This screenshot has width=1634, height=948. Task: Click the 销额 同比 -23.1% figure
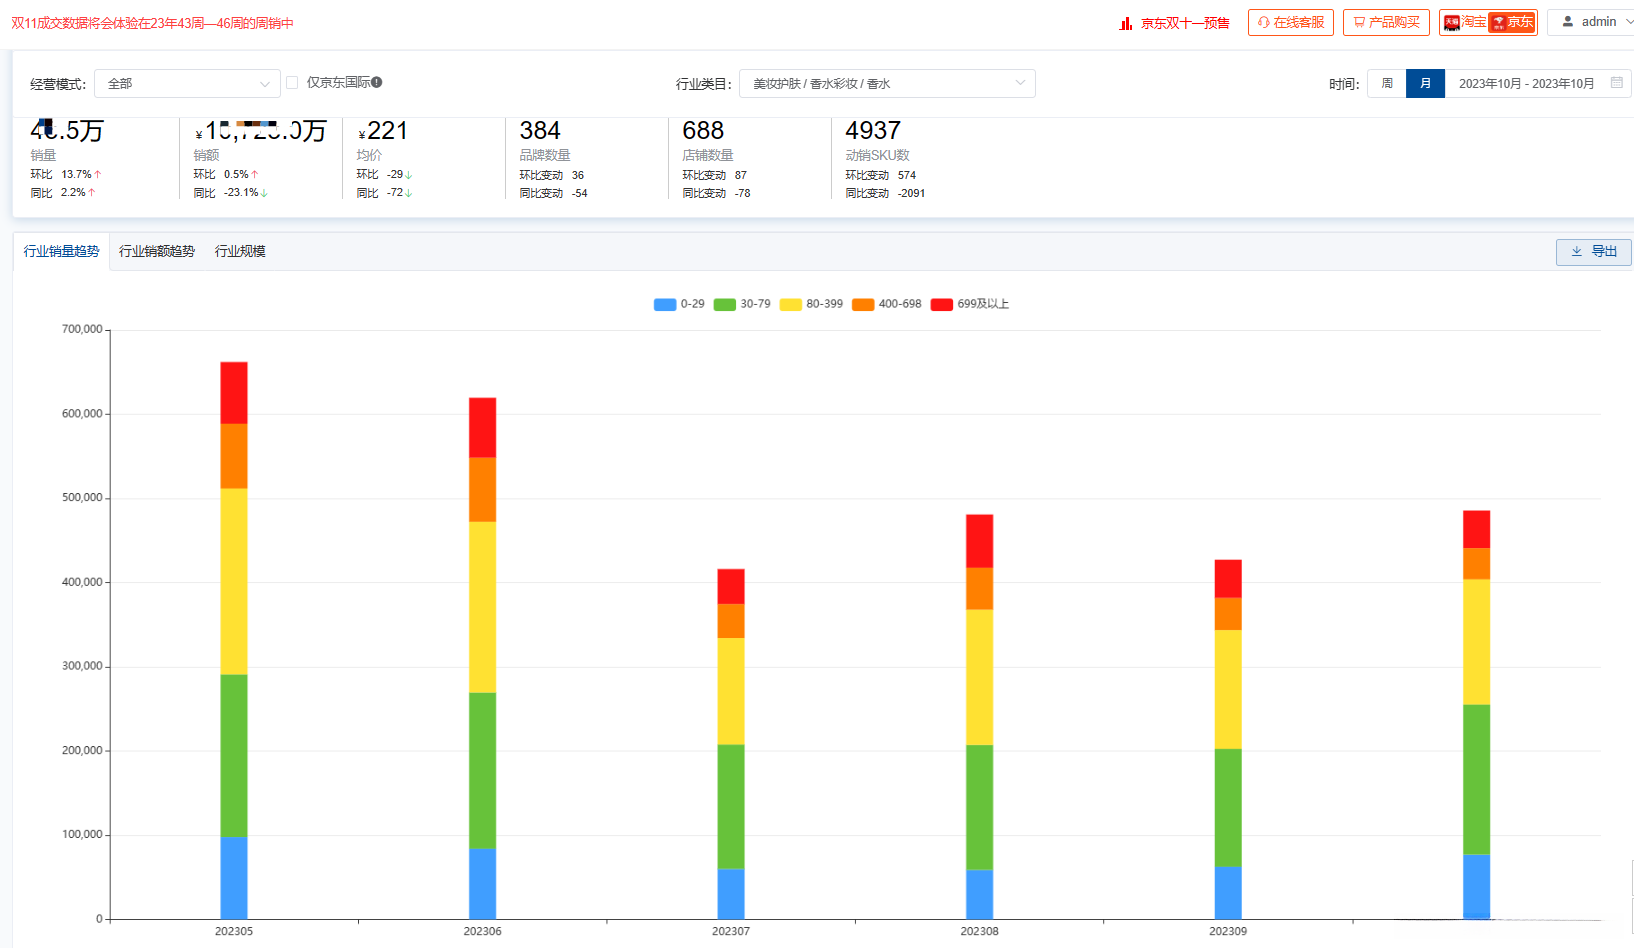coord(241,192)
